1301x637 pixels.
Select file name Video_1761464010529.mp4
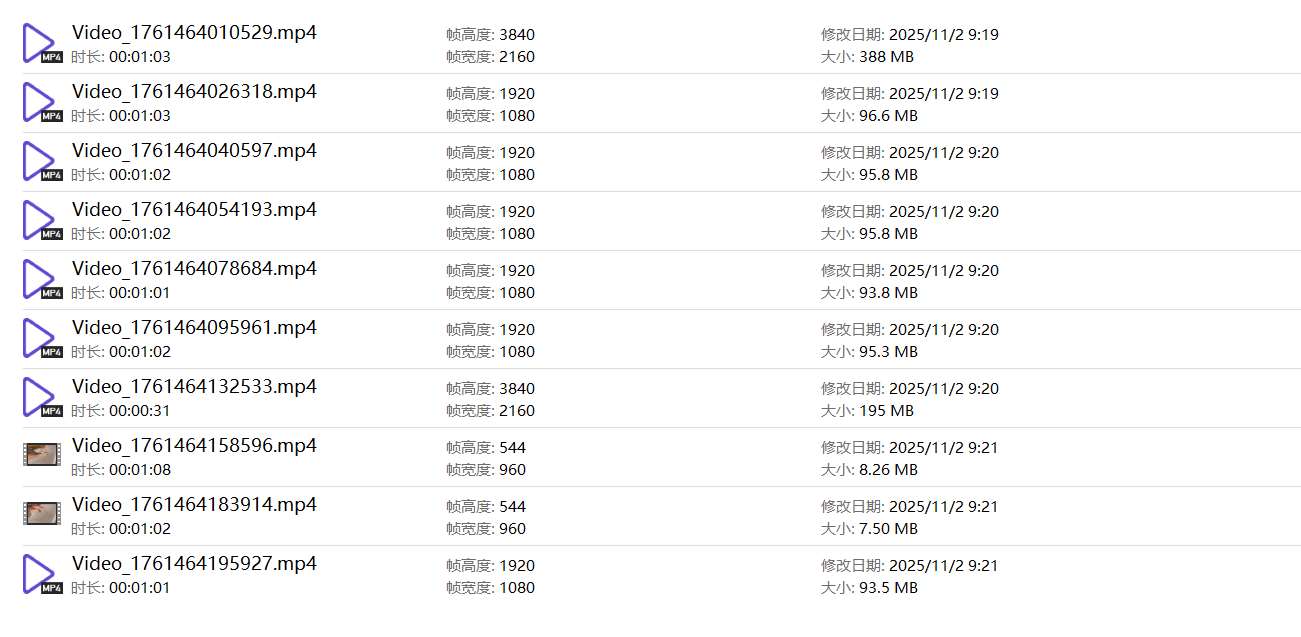194,33
